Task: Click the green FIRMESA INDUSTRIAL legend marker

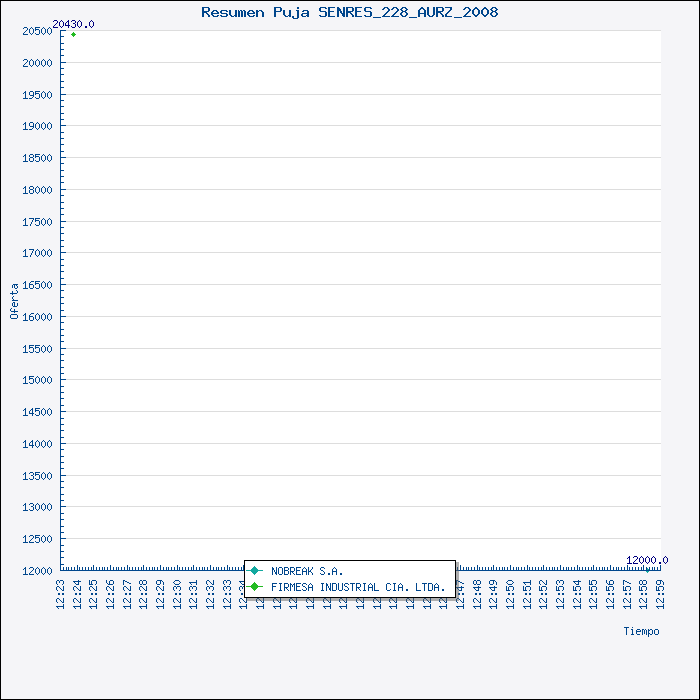Action: [255, 587]
